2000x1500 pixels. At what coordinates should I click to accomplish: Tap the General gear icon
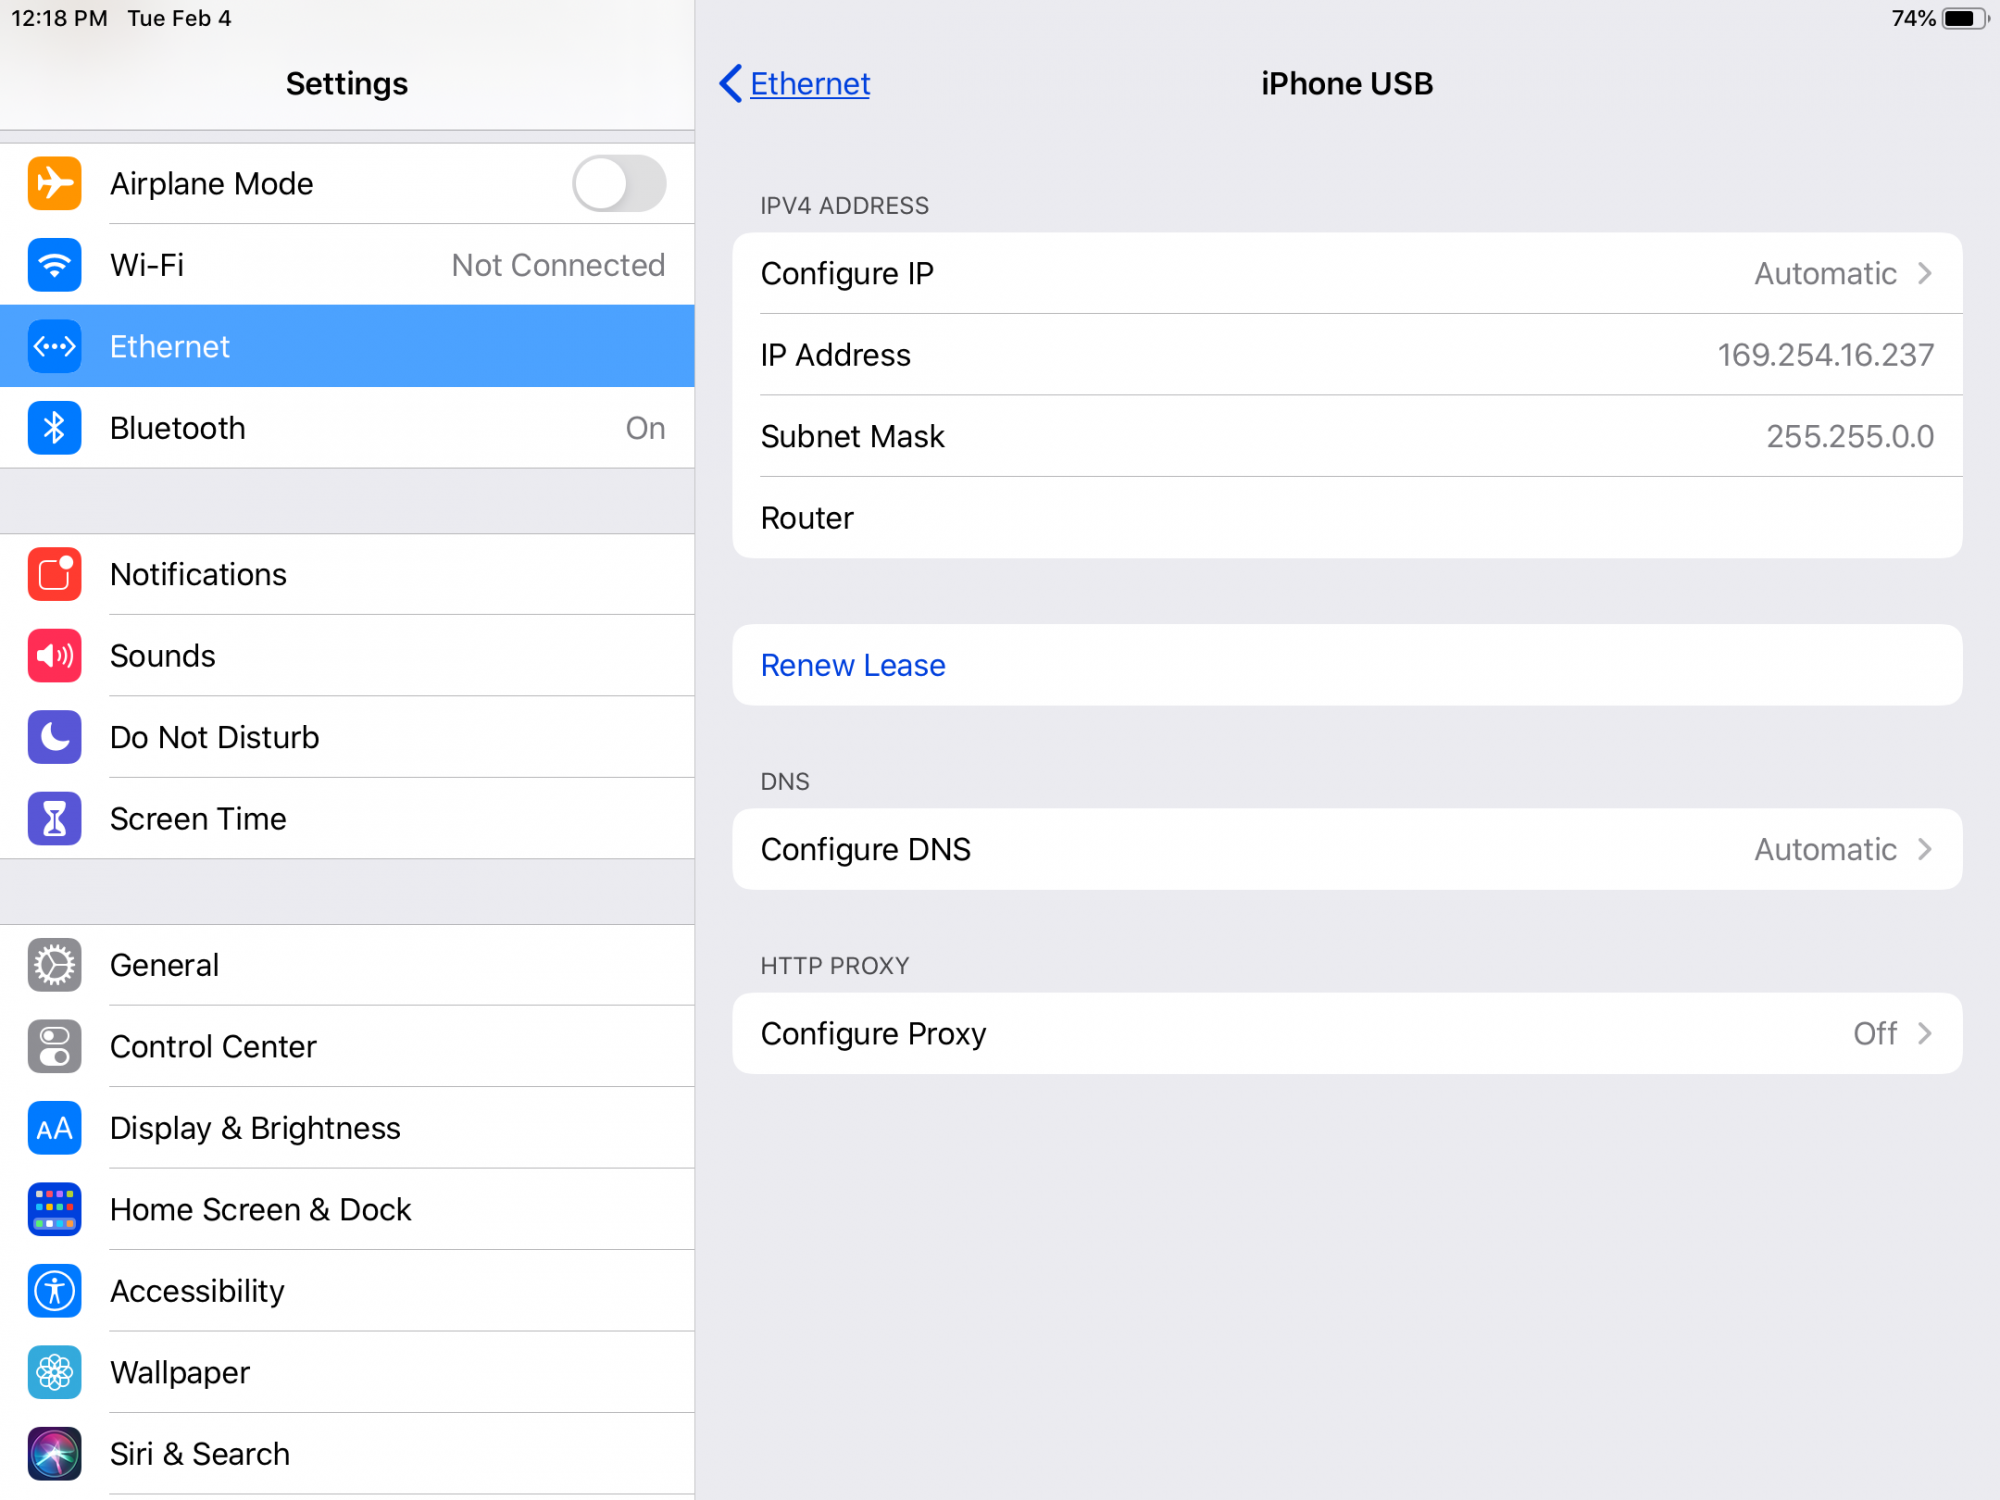[x=54, y=965]
